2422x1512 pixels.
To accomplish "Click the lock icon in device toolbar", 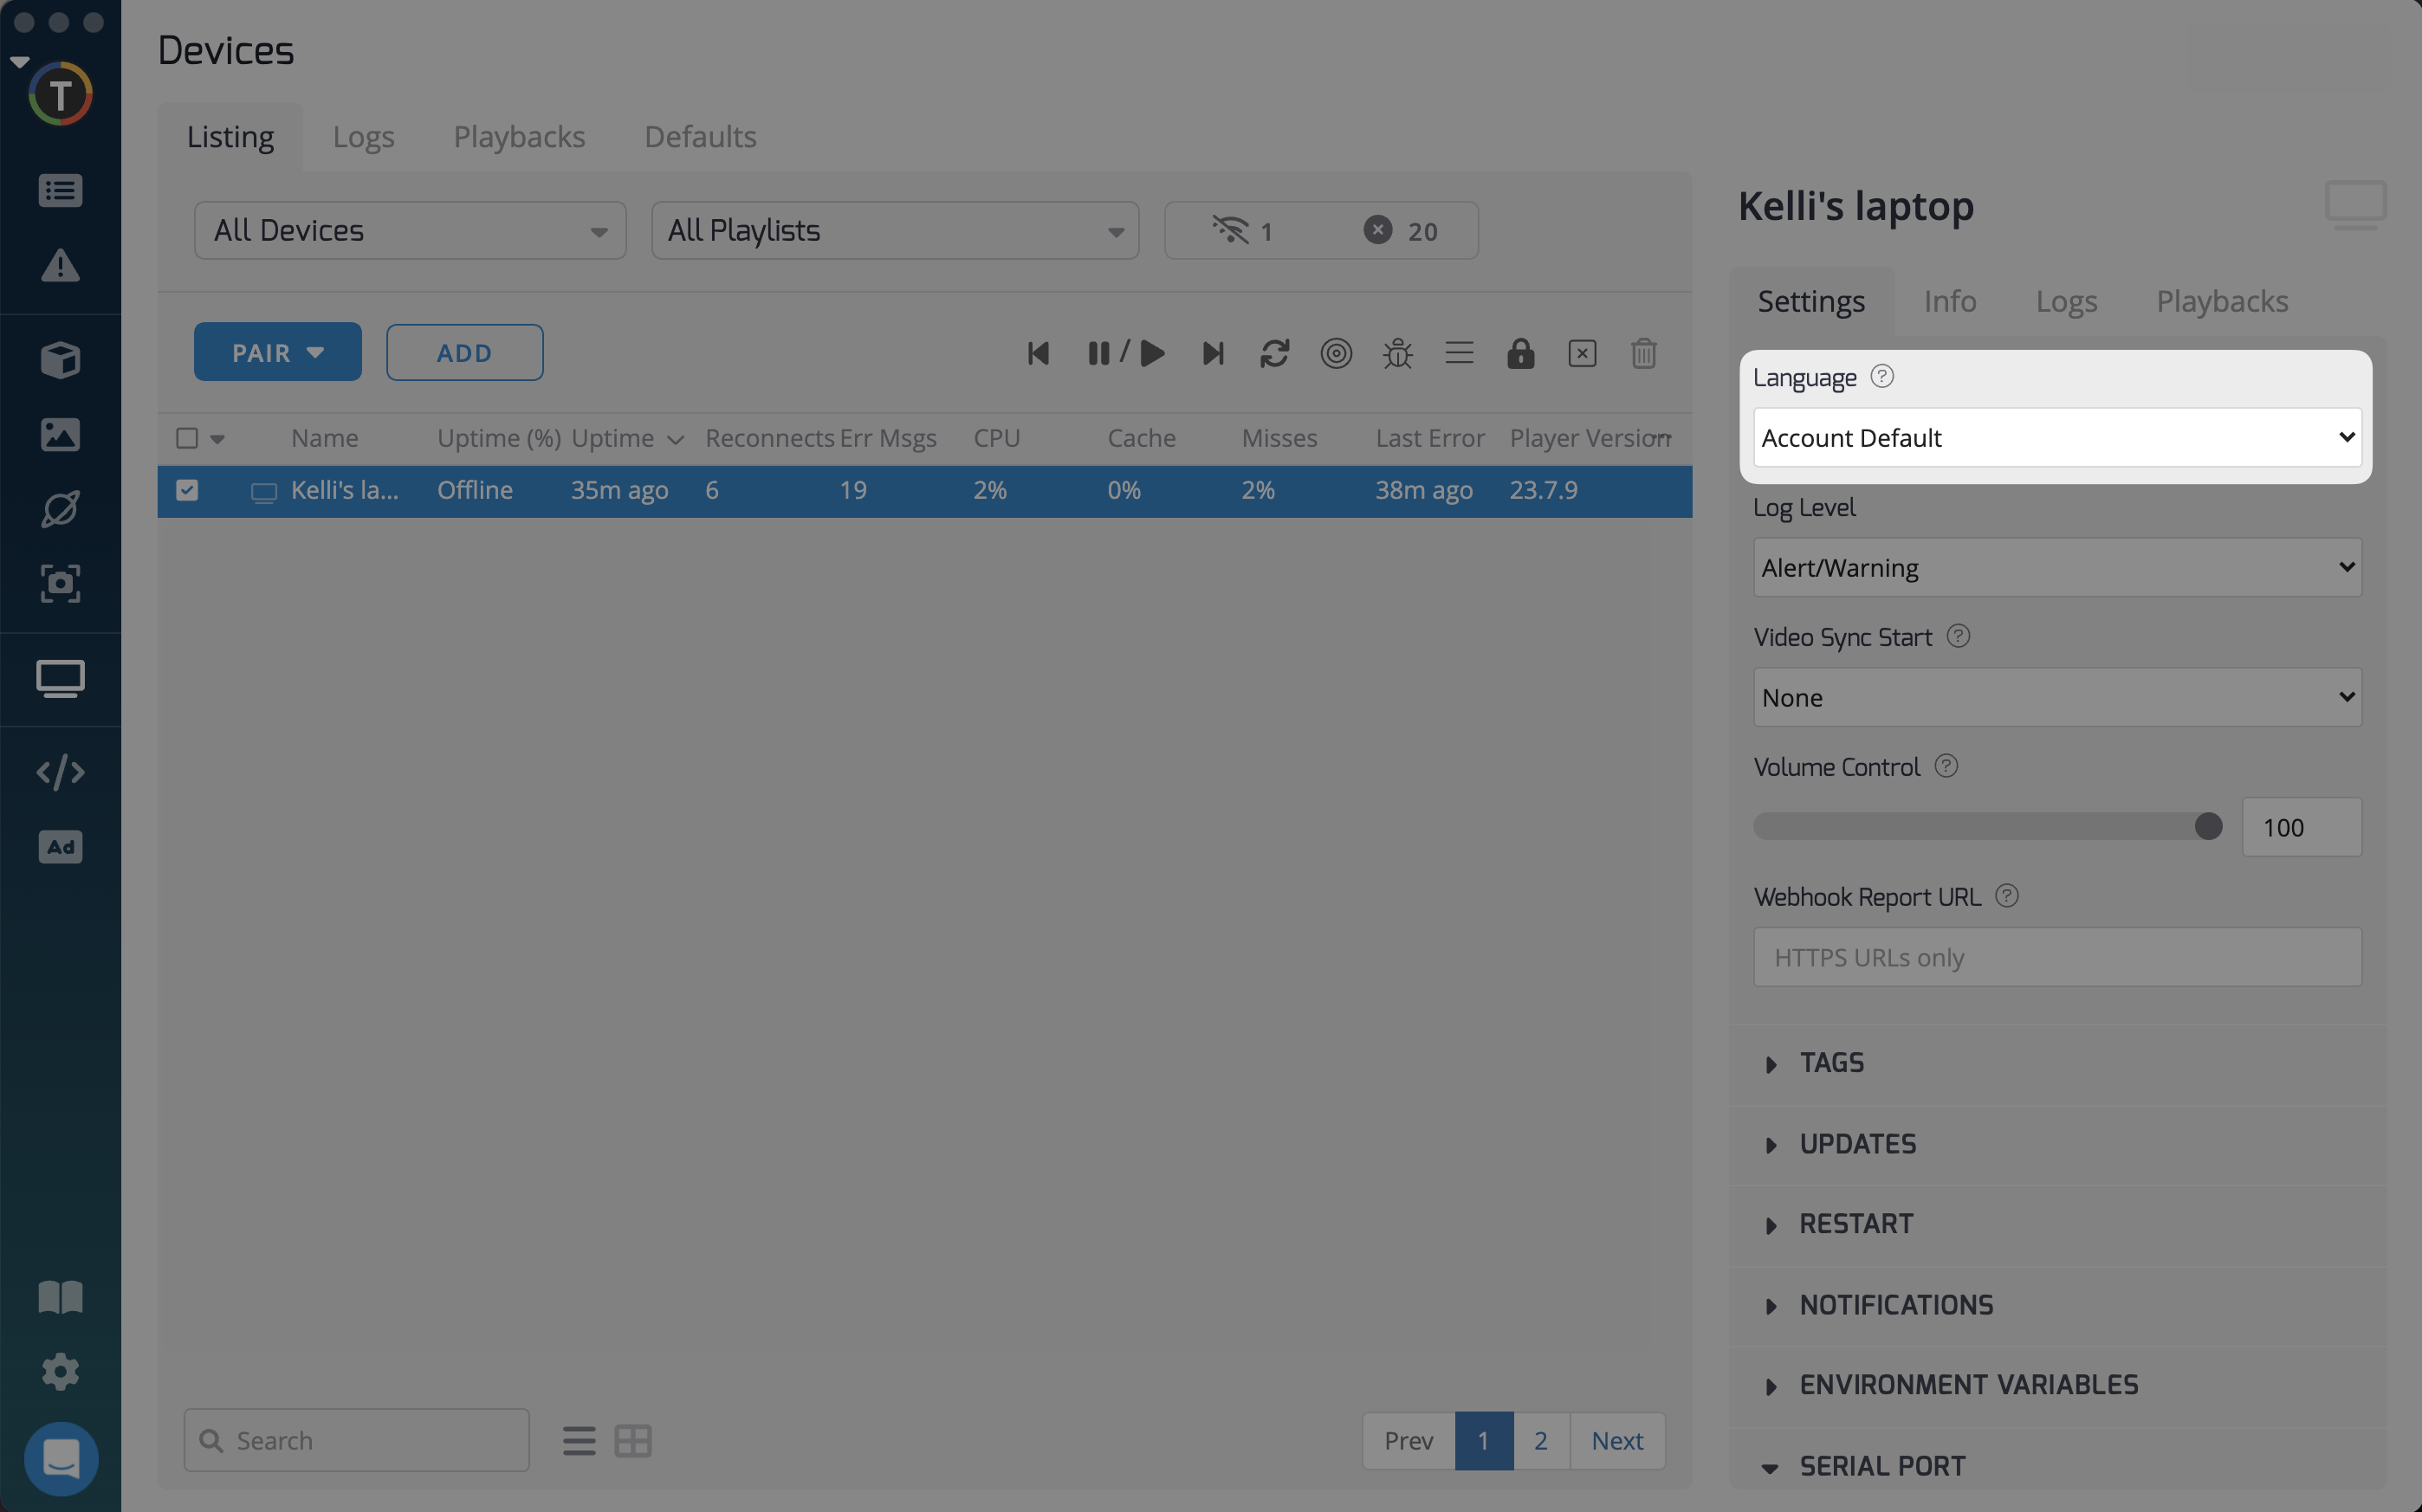I will (1520, 353).
